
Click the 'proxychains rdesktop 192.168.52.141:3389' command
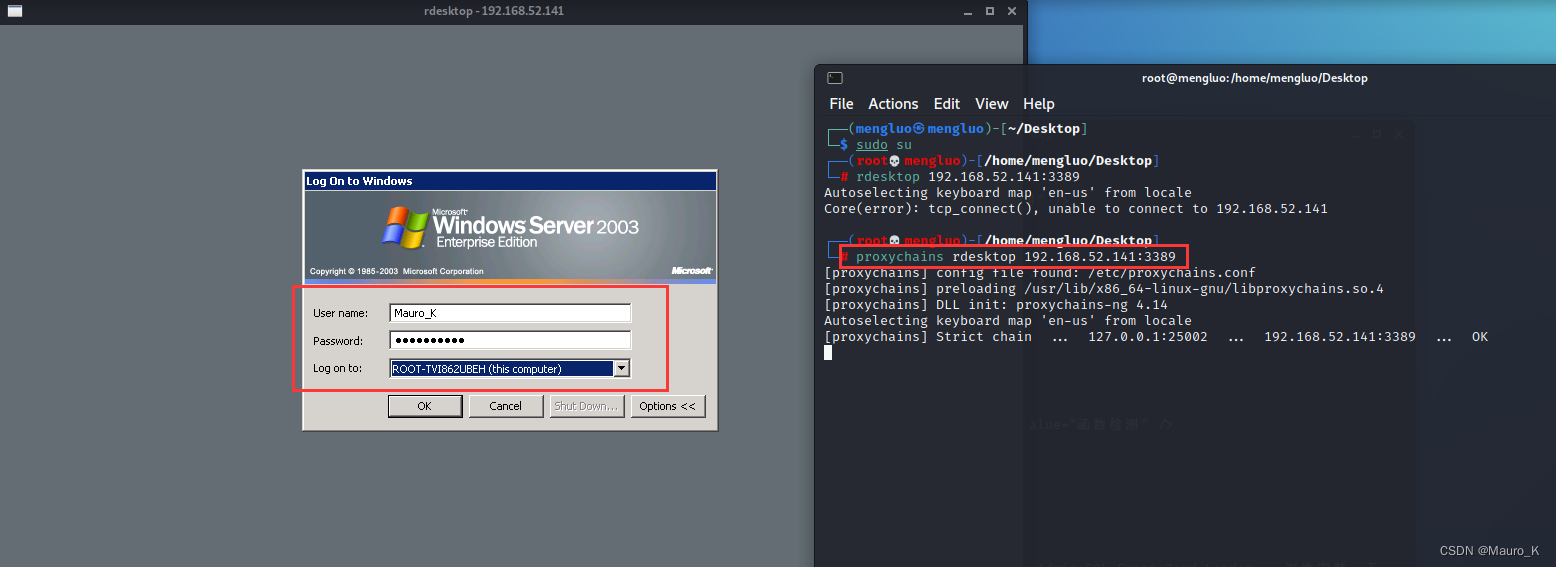(x=1016, y=257)
